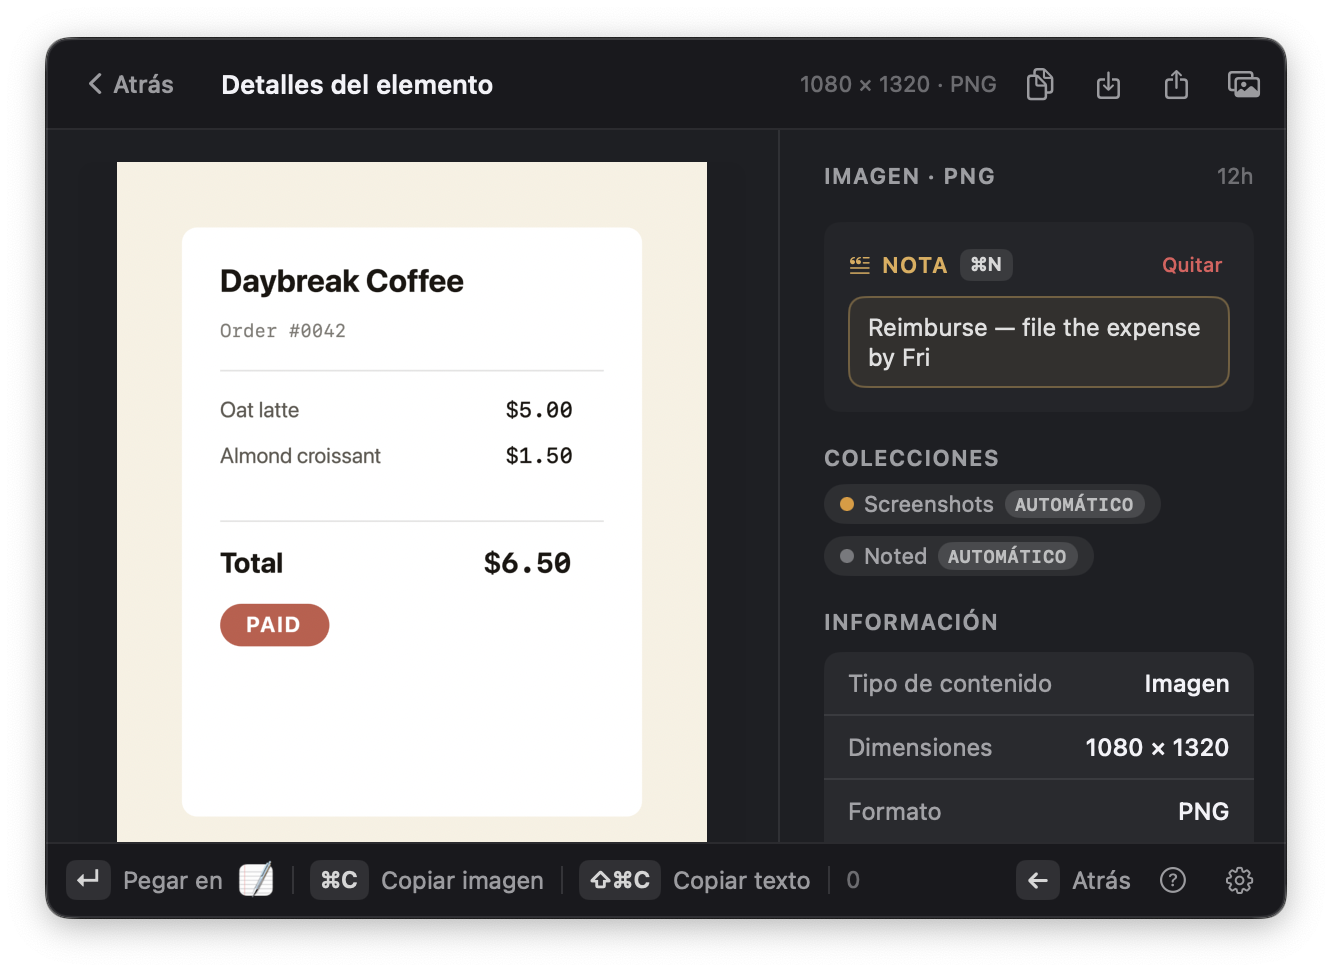The image size is (1332, 972).
Task: Click the left arrow key icon in footer
Action: tap(1038, 880)
